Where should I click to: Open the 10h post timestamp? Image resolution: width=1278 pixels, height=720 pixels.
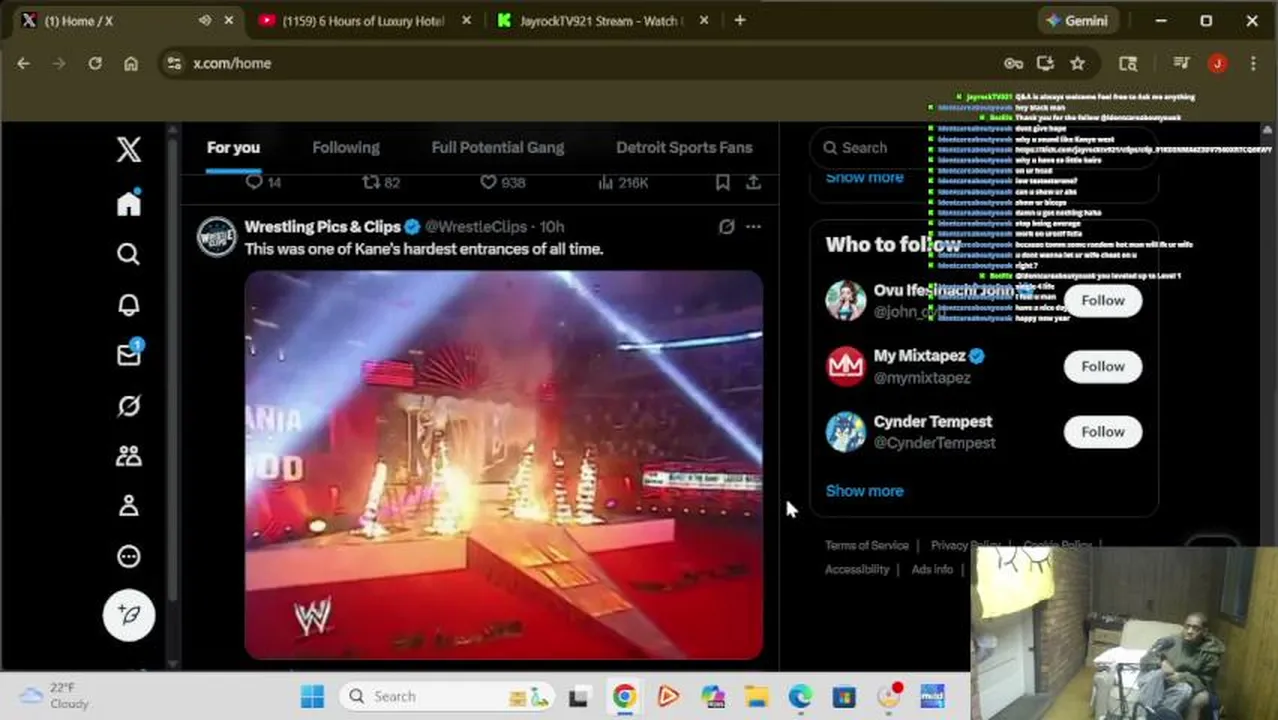[x=552, y=227]
